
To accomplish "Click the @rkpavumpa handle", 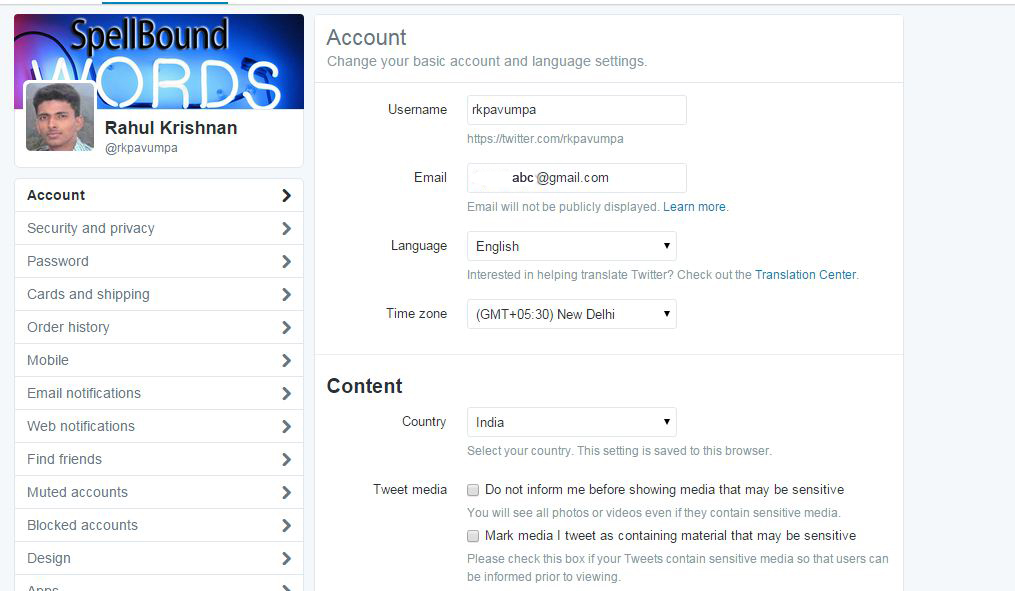I will 141,148.
